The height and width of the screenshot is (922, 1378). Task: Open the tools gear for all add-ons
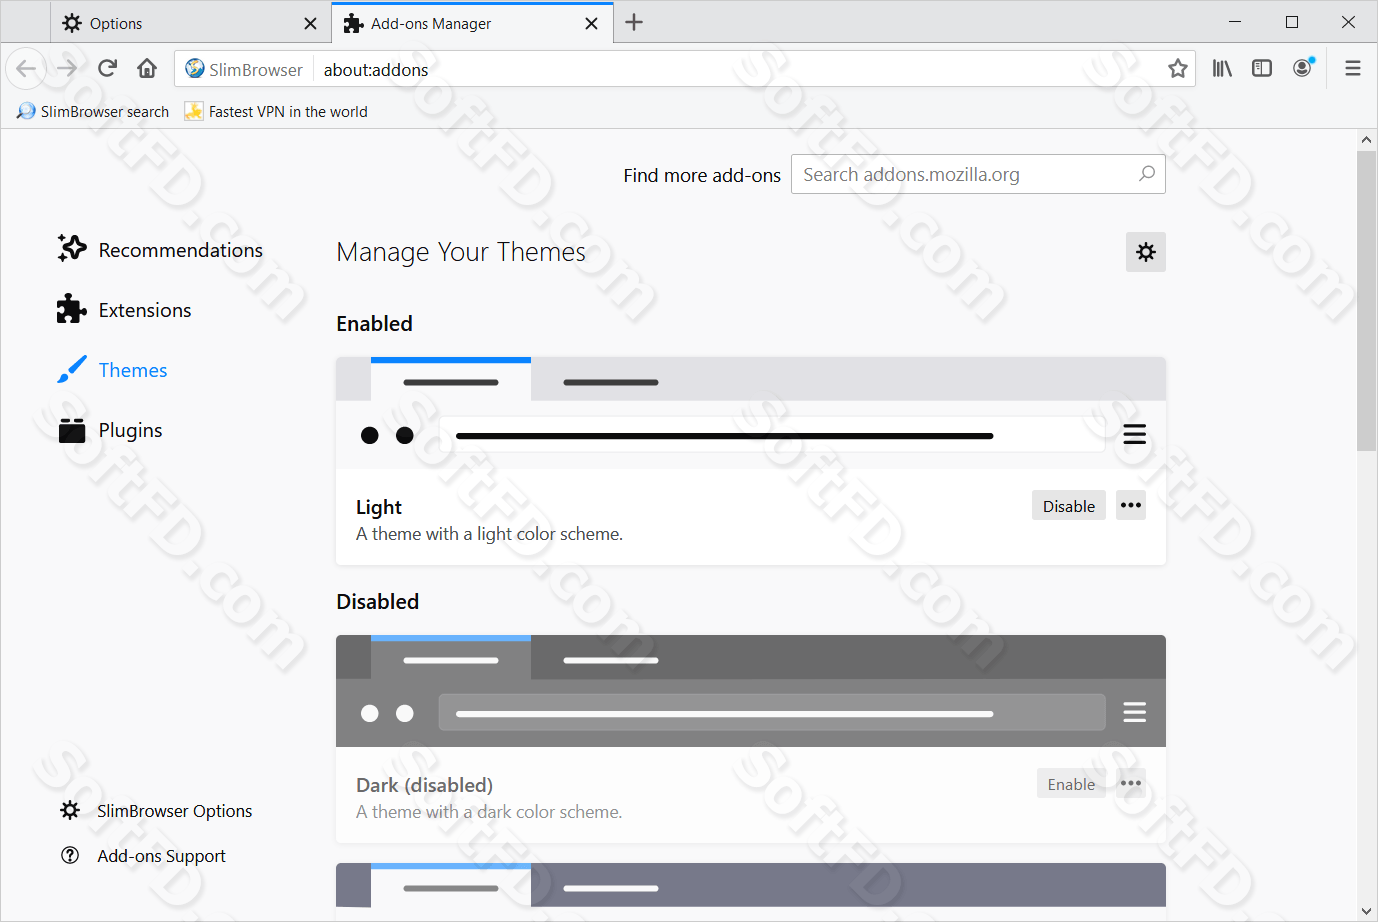click(1146, 252)
